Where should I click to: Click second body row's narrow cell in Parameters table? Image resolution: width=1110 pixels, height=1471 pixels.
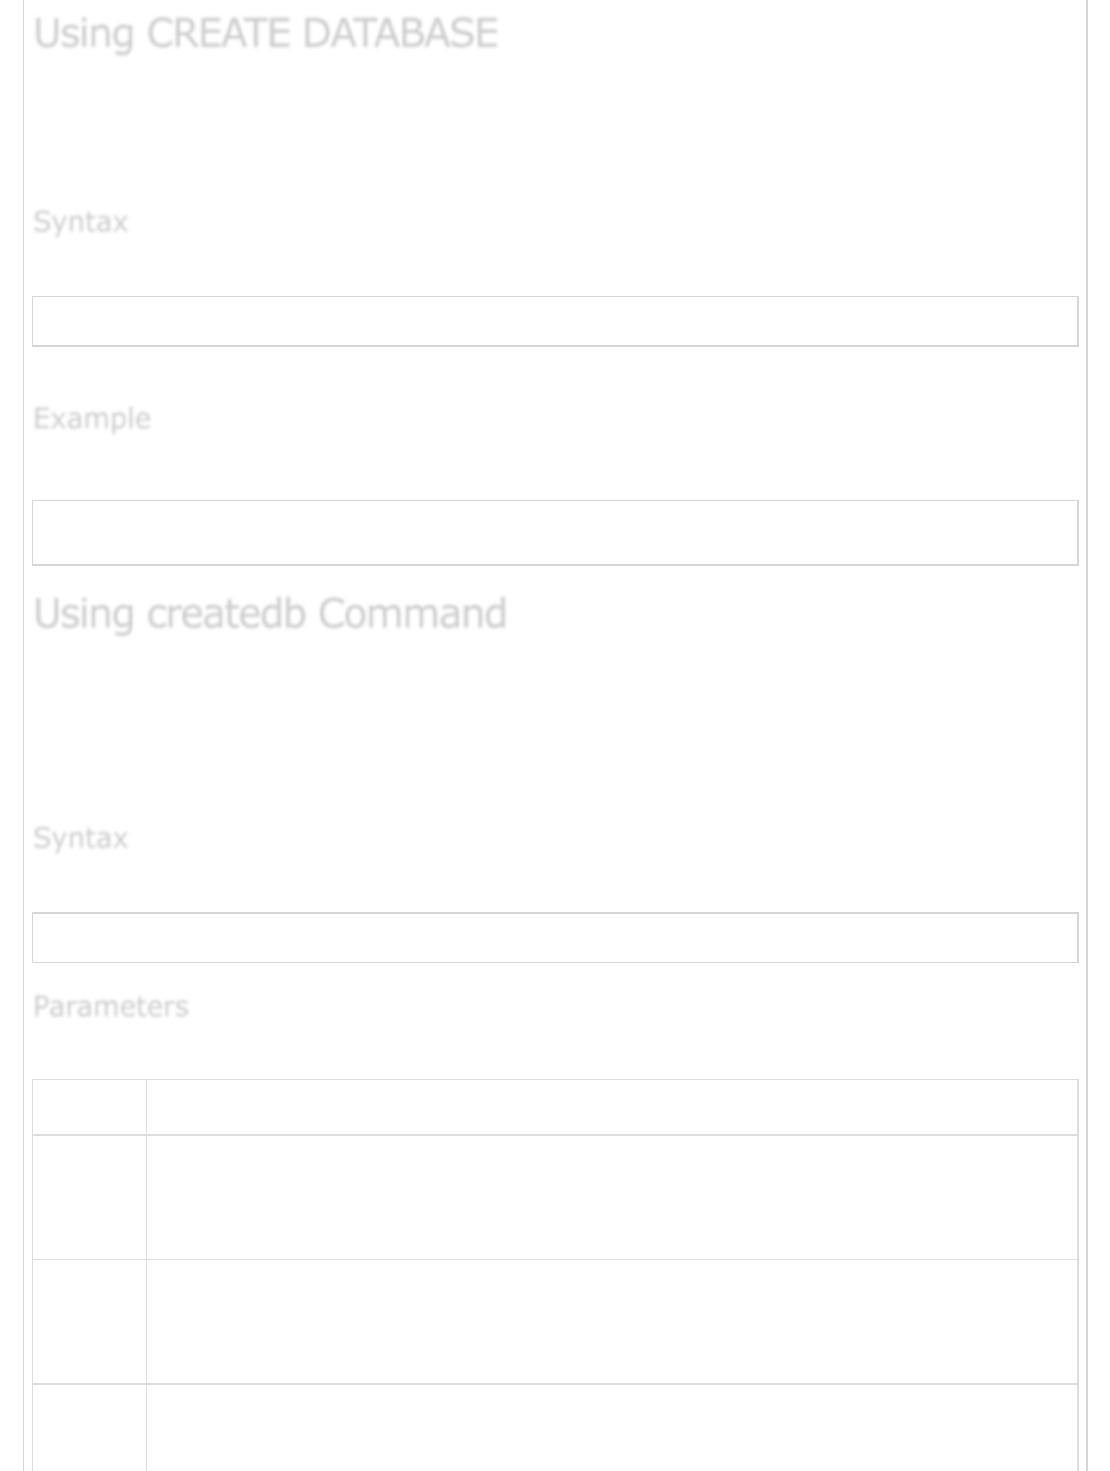(x=89, y=1322)
